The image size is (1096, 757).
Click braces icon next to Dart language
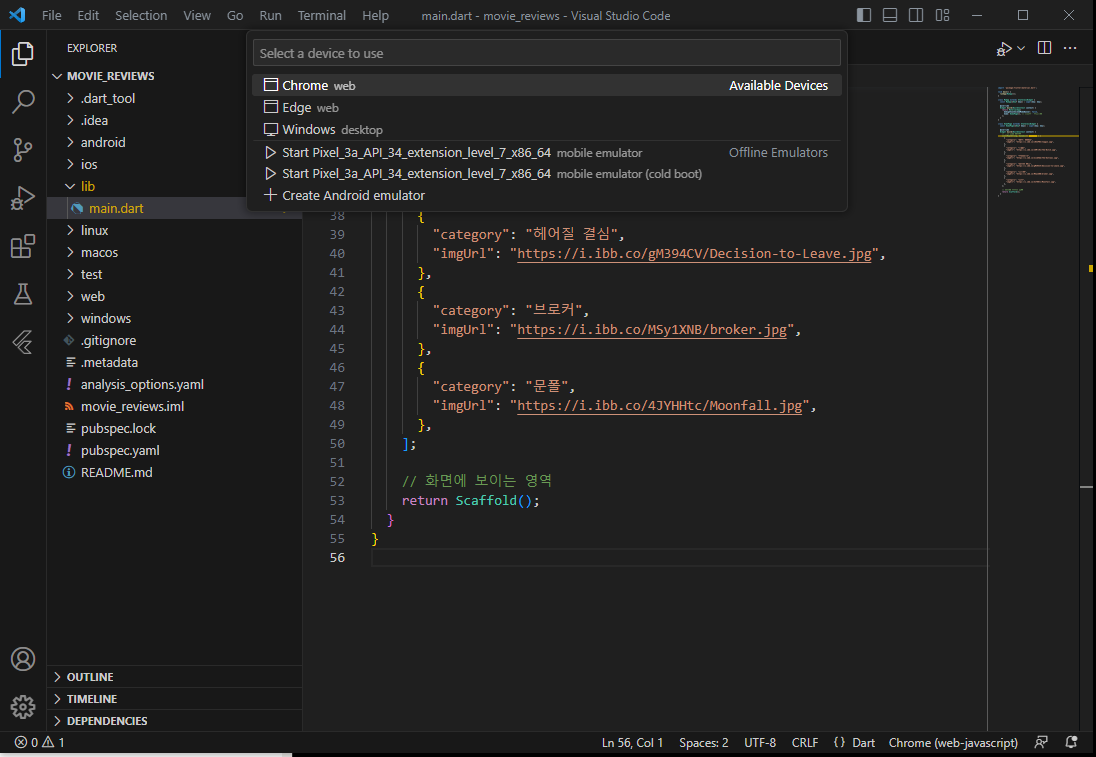839,742
